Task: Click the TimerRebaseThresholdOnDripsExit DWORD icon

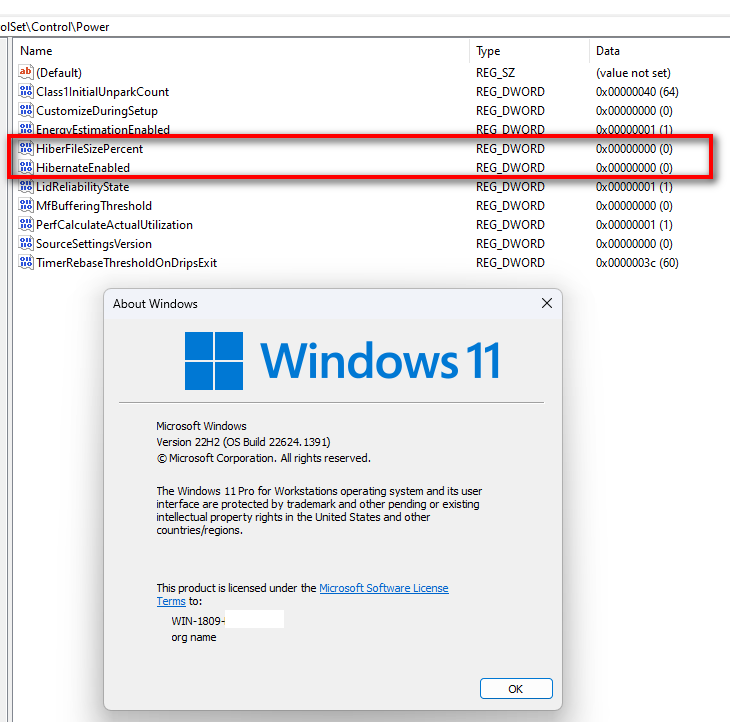Action: pyautogui.click(x=26, y=263)
